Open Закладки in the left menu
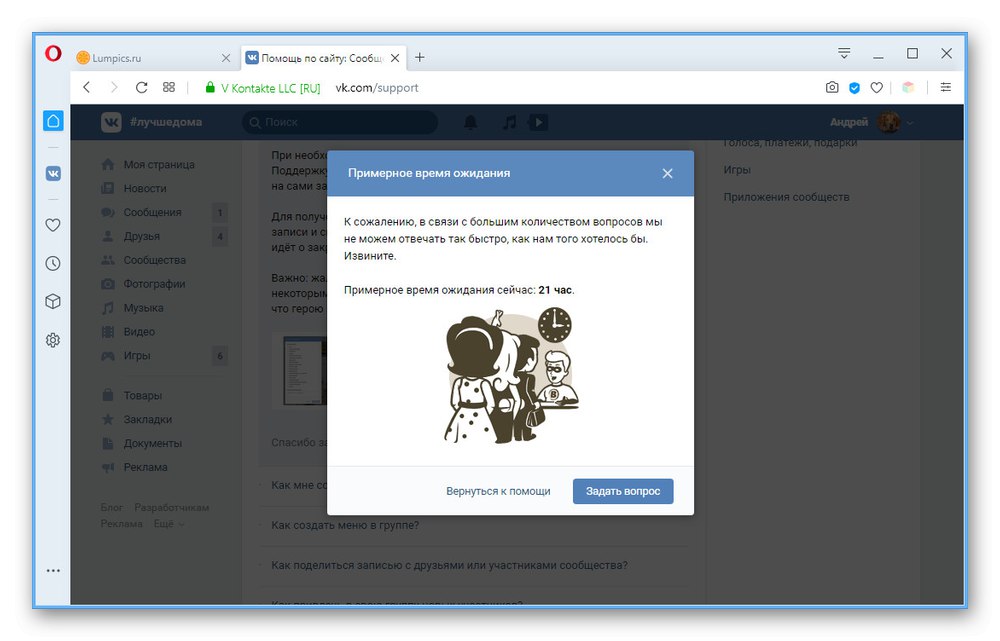 point(136,420)
